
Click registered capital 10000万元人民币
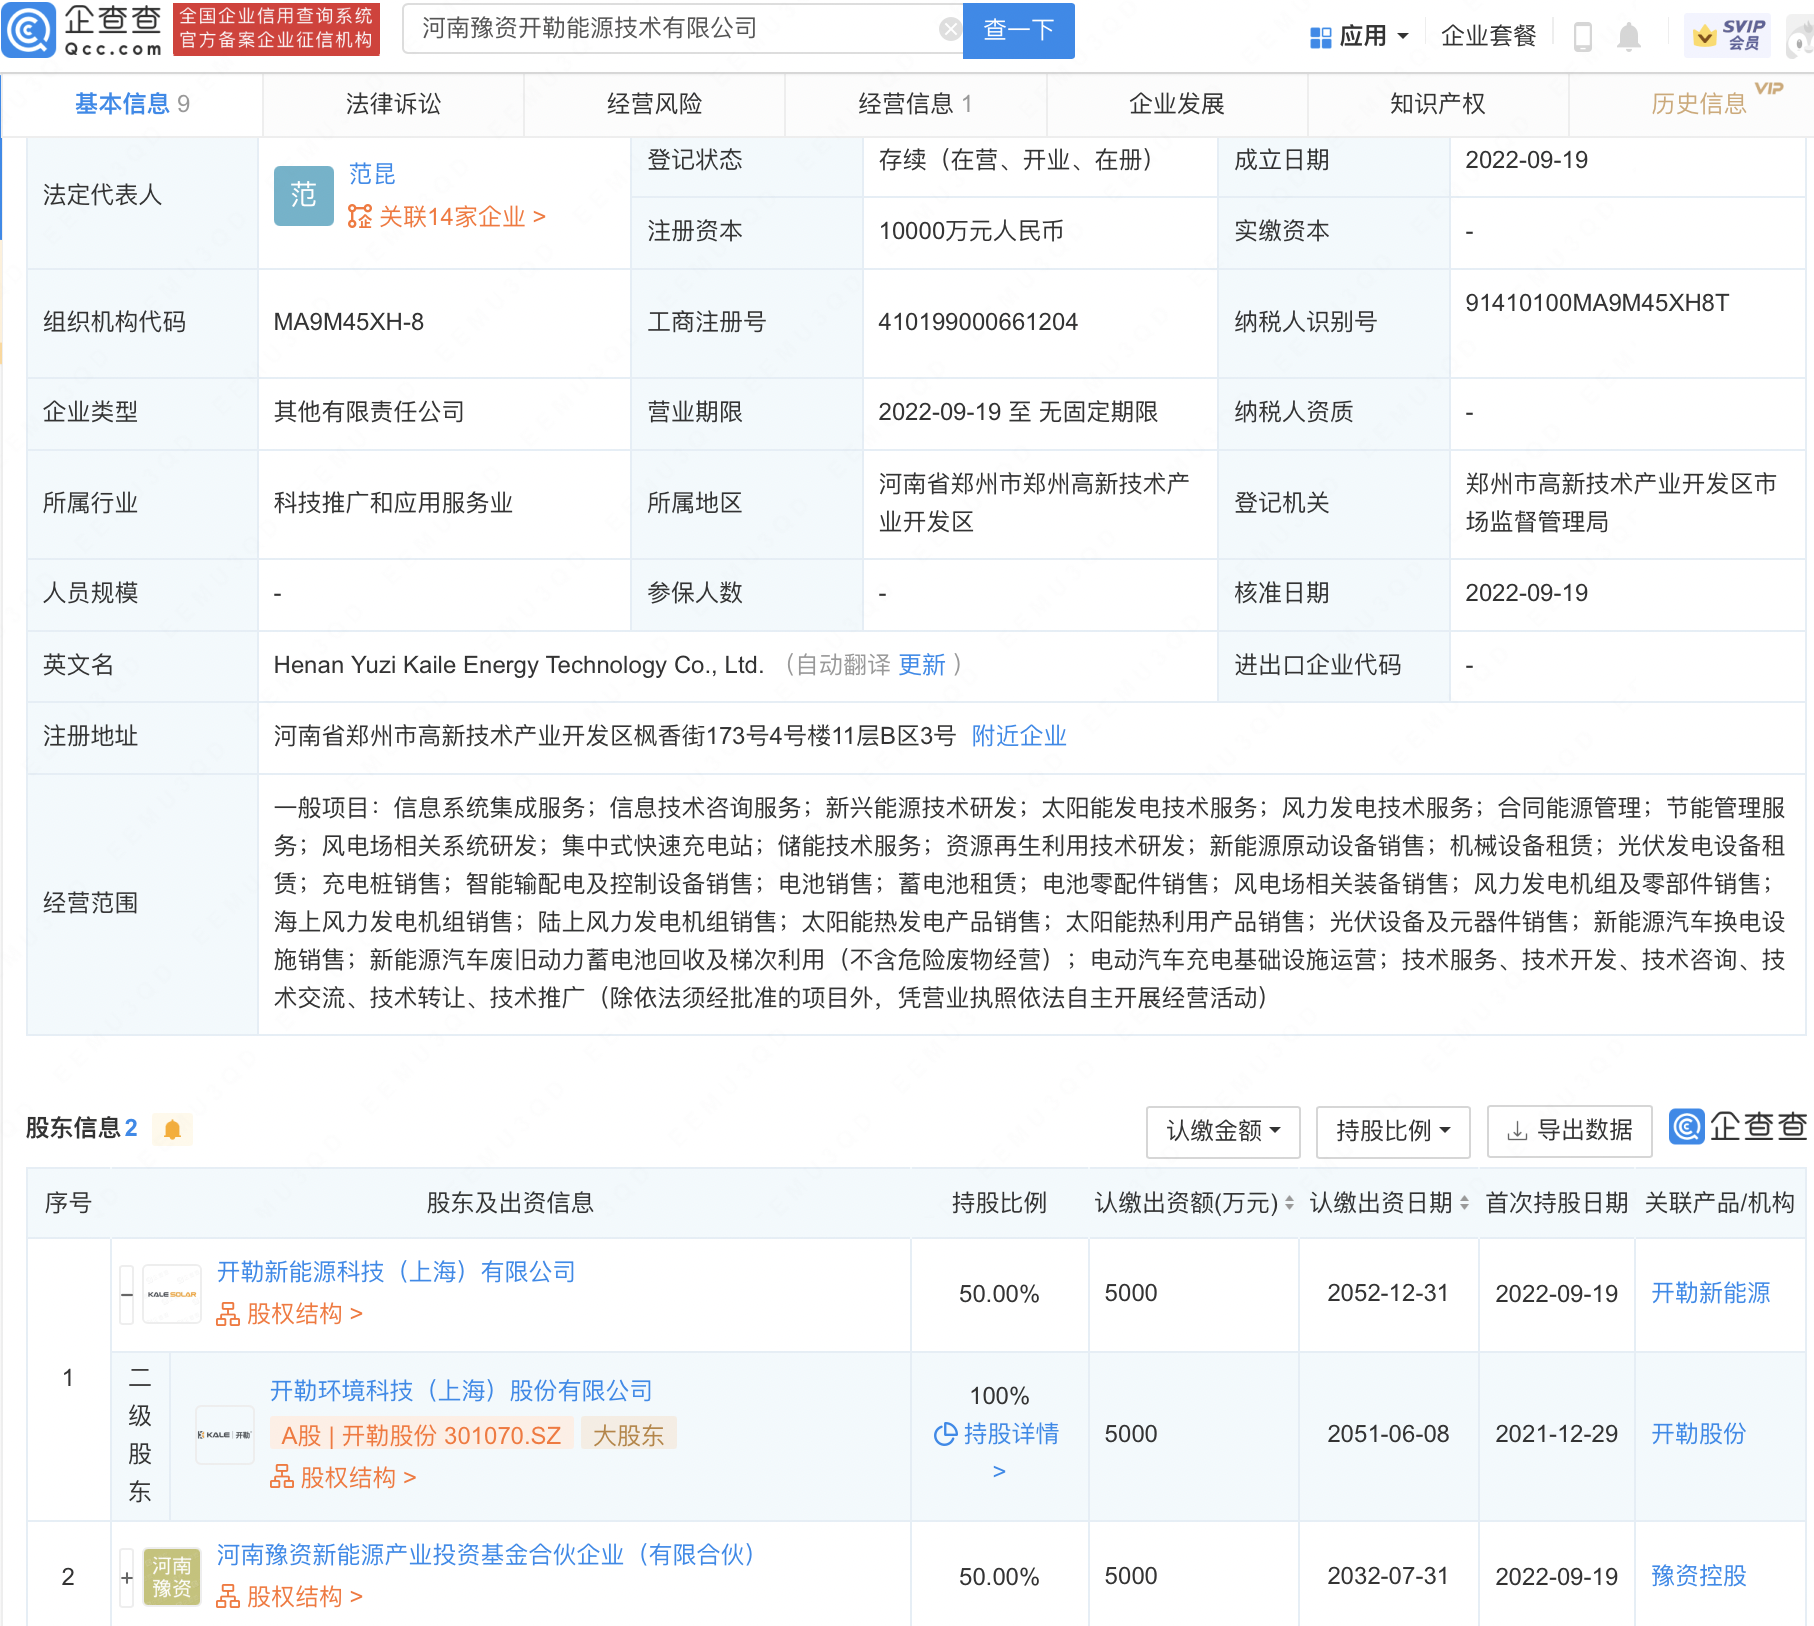tap(971, 231)
